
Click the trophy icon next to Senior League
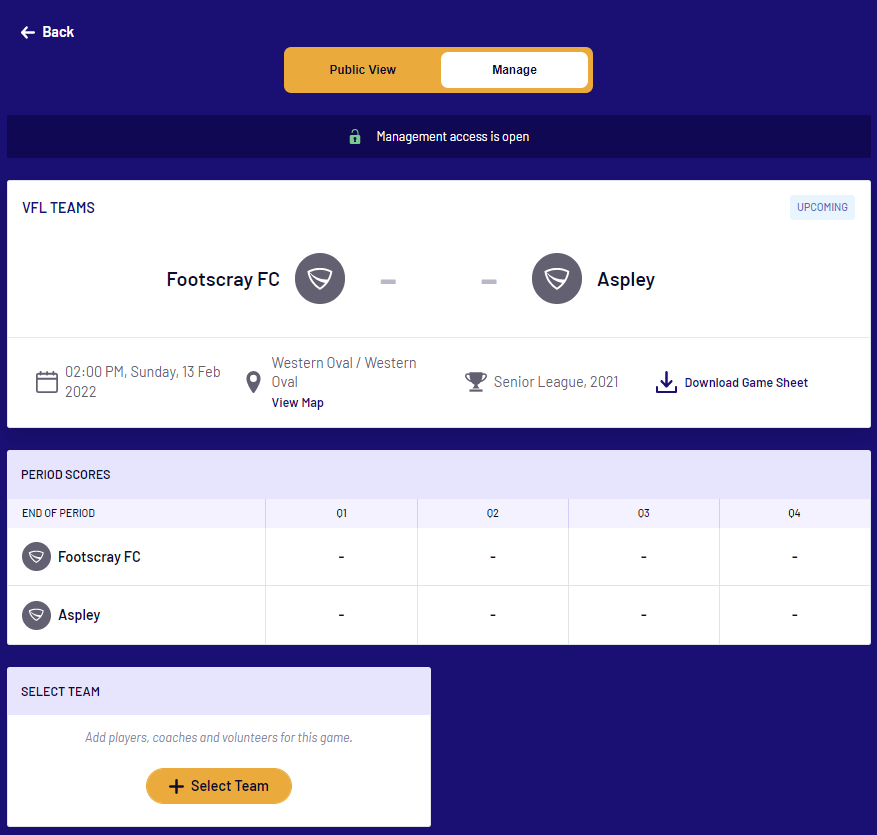pyautogui.click(x=476, y=382)
